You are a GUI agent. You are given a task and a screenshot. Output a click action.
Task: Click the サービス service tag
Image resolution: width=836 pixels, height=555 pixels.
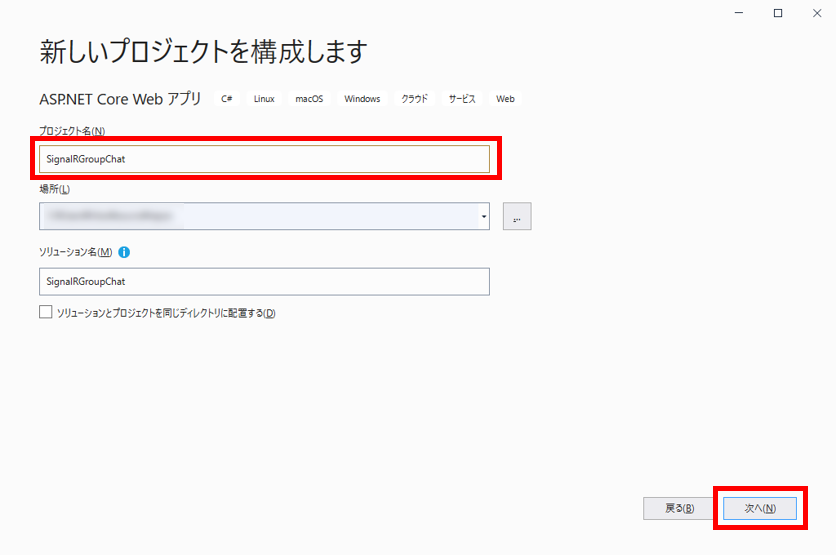pos(462,99)
